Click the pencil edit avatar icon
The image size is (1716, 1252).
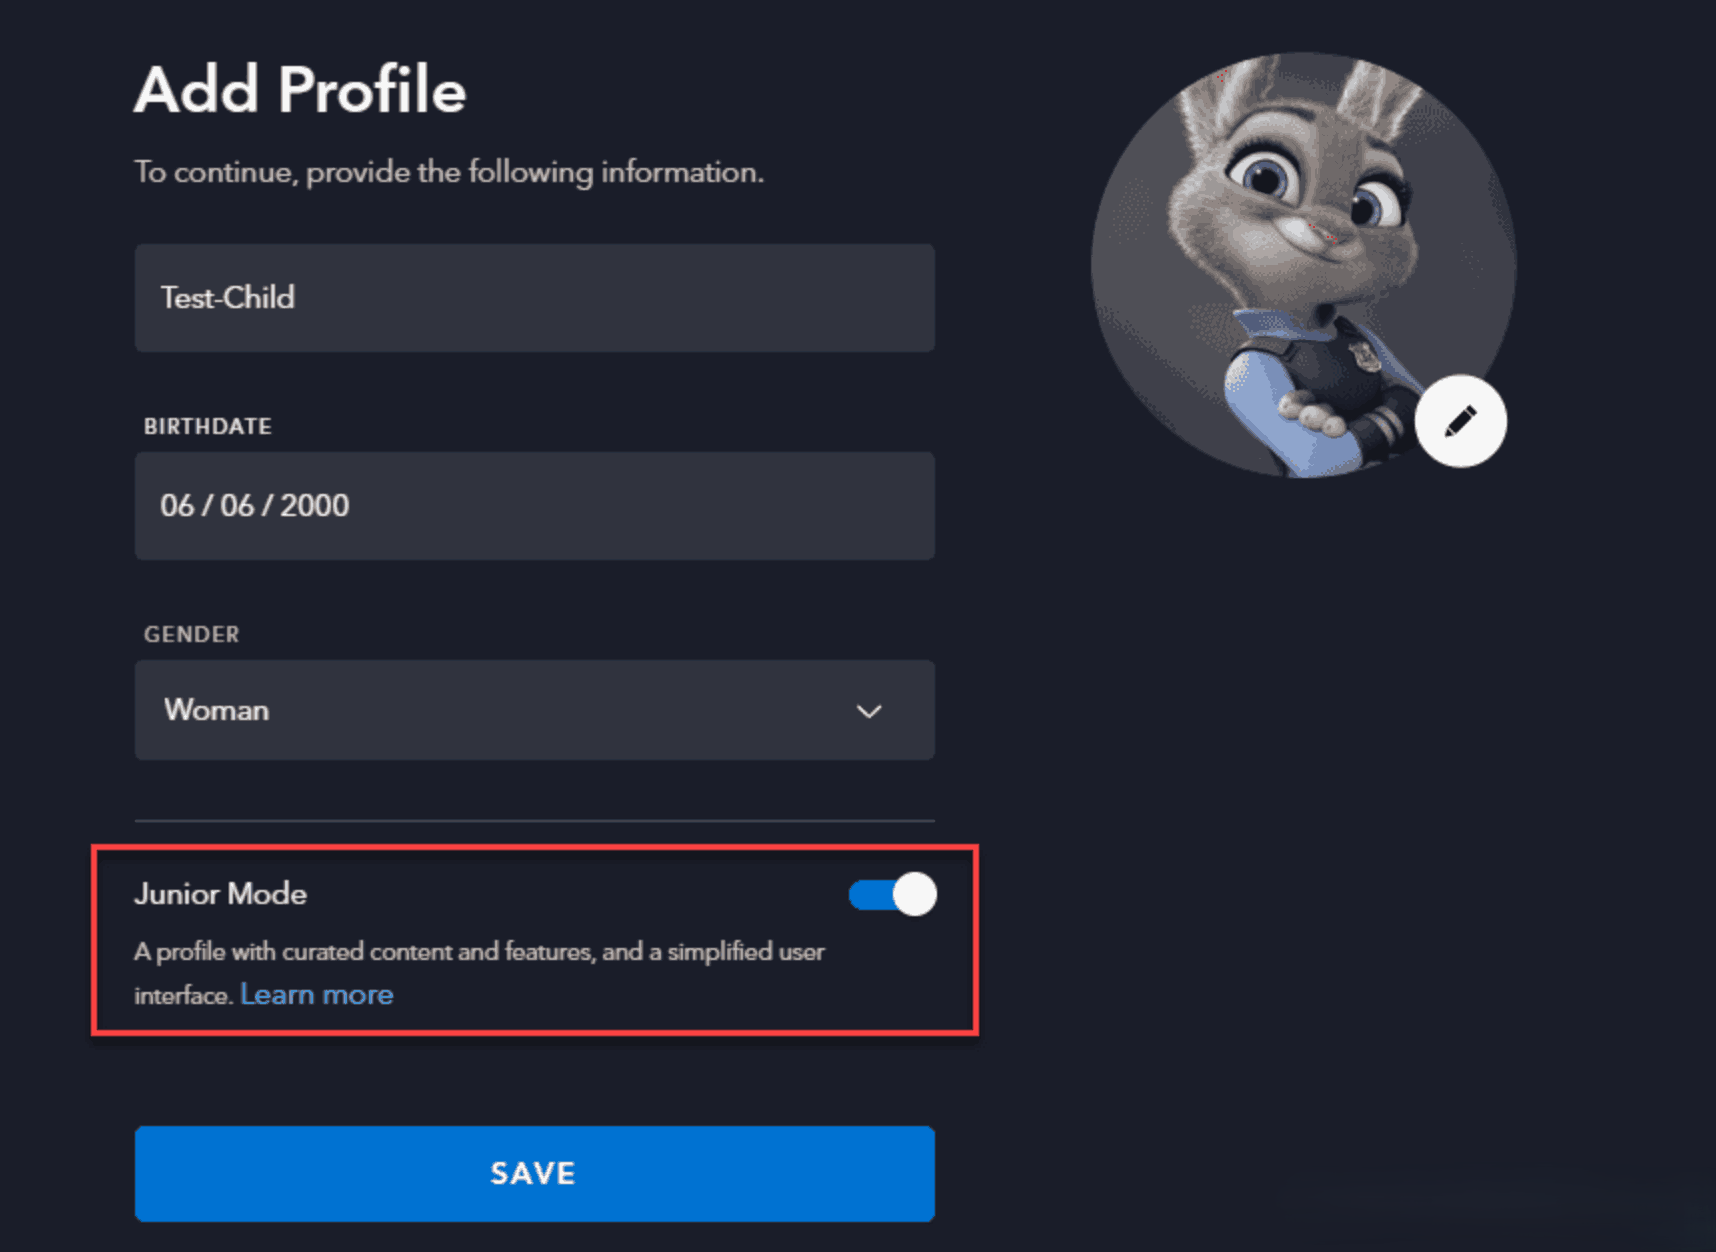click(1460, 421)
